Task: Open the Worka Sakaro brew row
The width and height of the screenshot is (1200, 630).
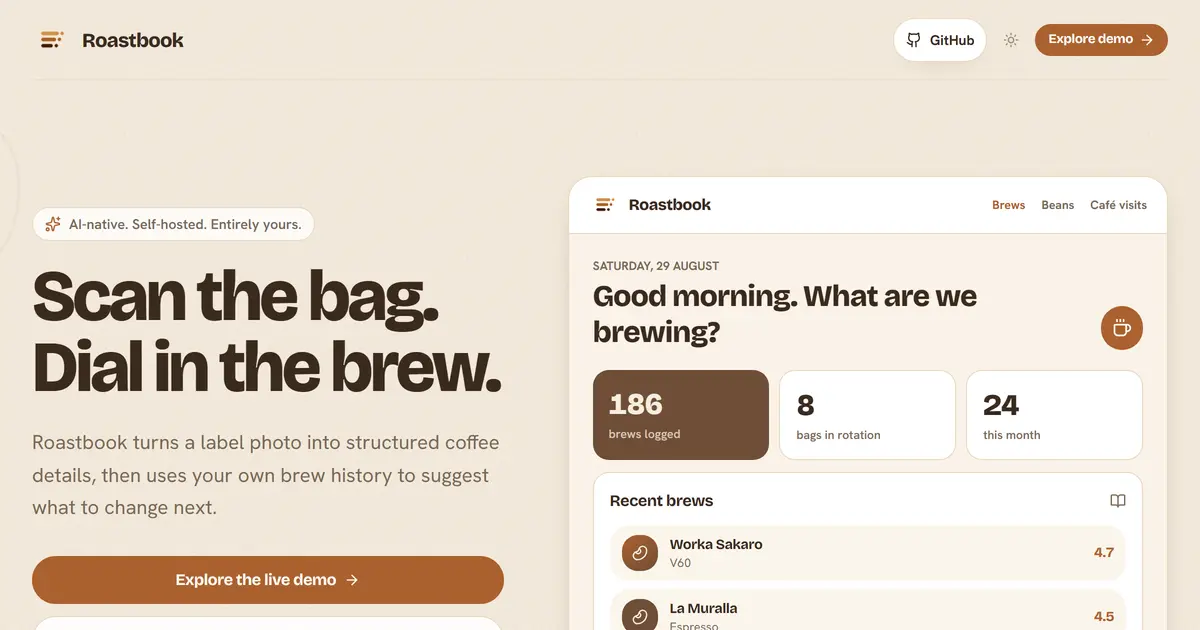Action: tap(867, 553)
